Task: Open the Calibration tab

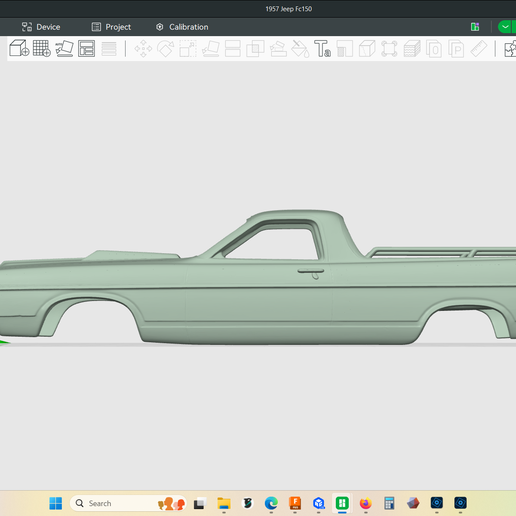Action: click(x=182, y=27)
